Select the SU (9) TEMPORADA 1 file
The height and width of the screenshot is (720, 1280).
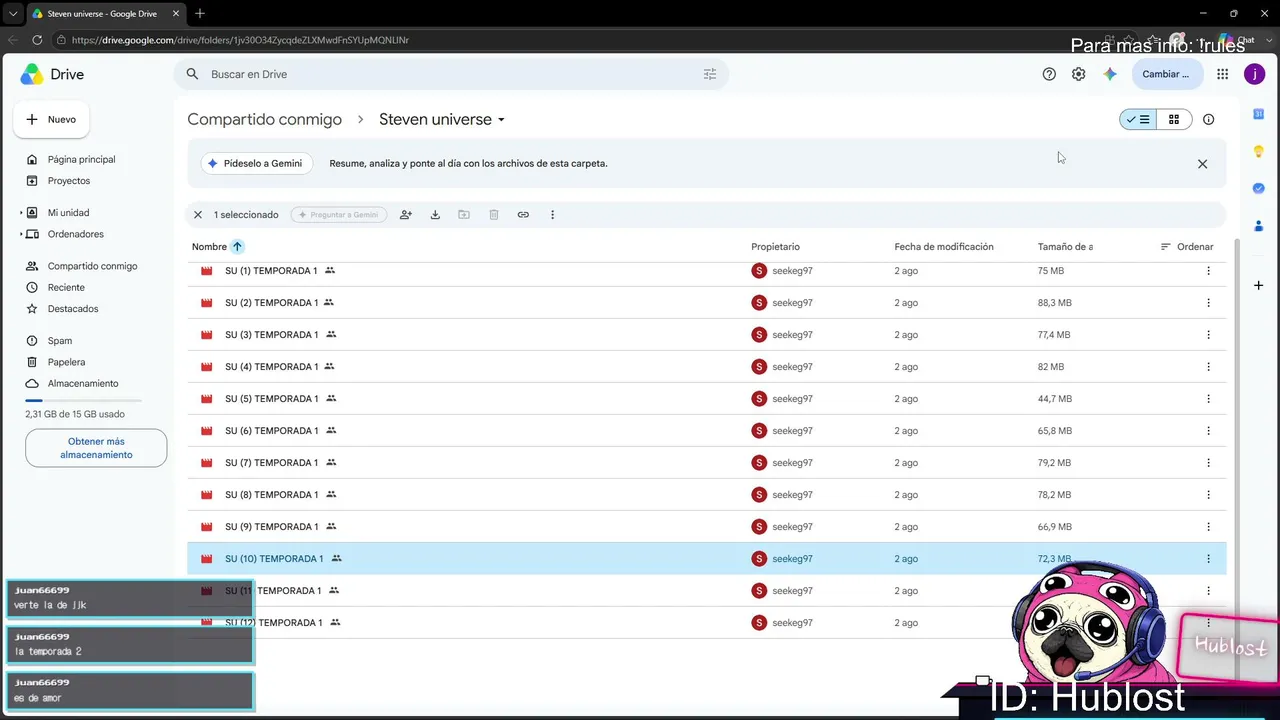[x=706, y=527]
